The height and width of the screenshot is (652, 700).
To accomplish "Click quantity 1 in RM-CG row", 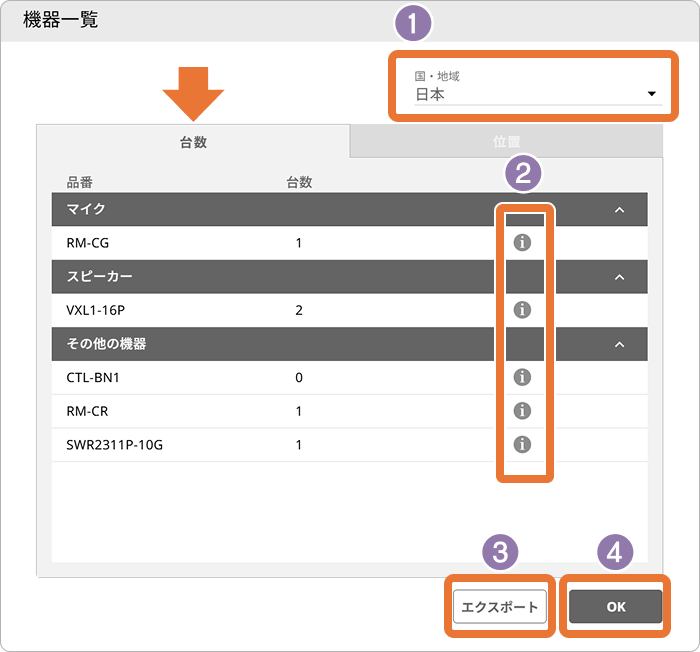I will coord(299,243).
